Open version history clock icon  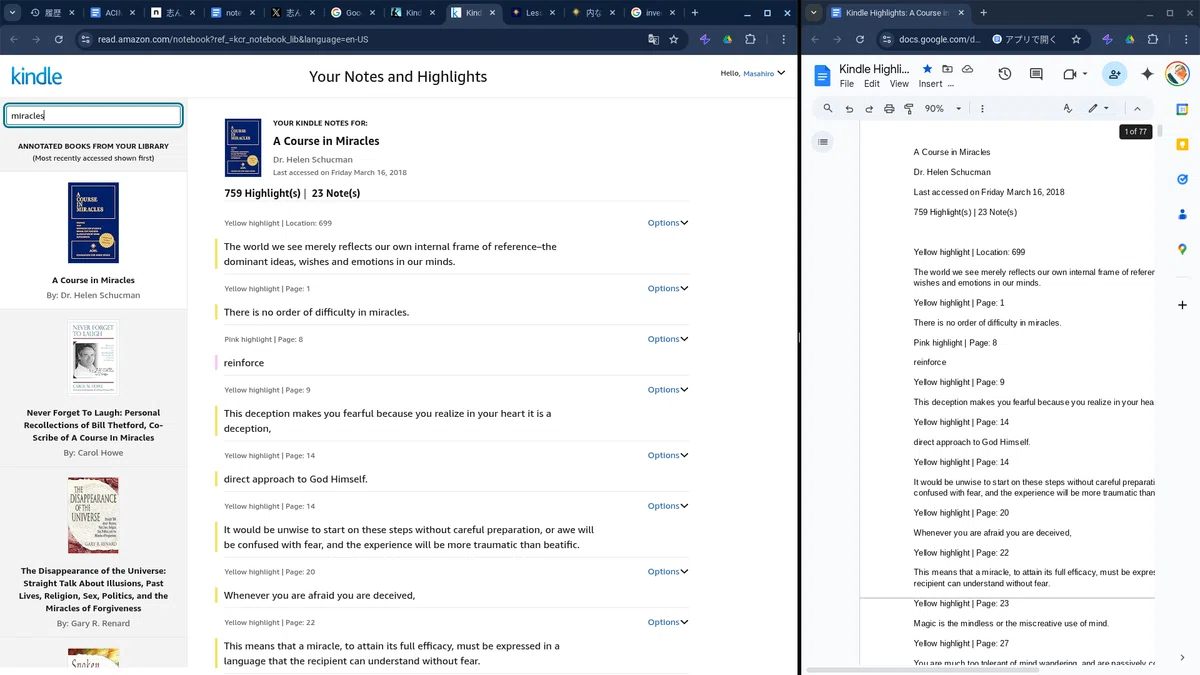coord(1005,75)
